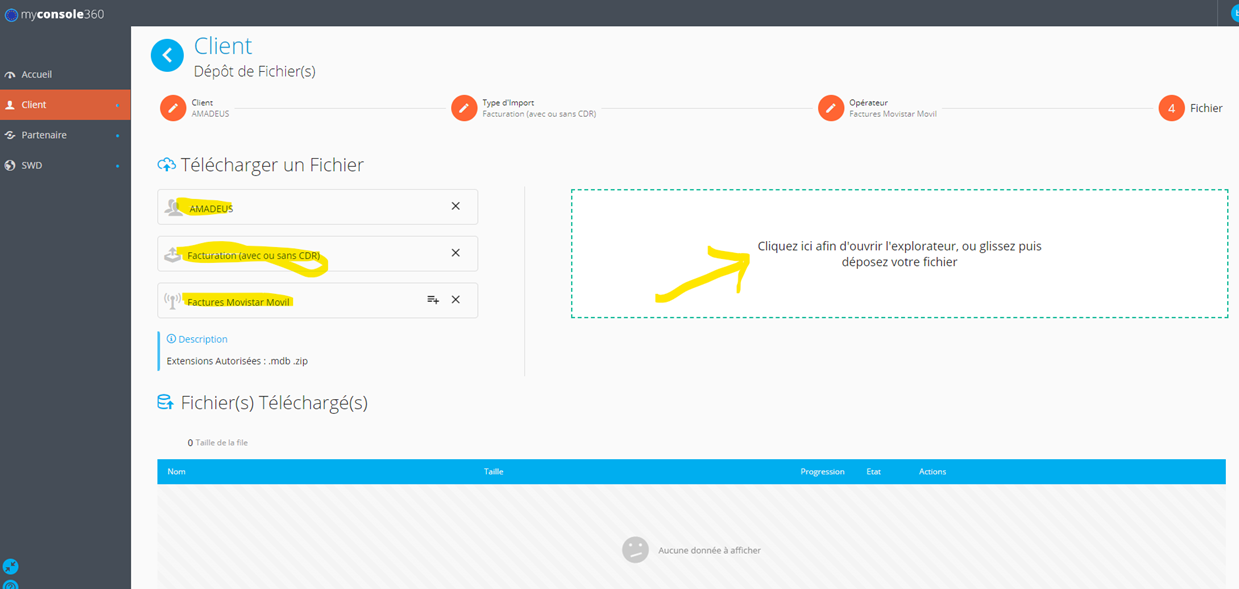Click the add-list icon beside Factures Movistar Movil
The height and width of the screenshot is (589, 1239).
(x=433, y=299)
